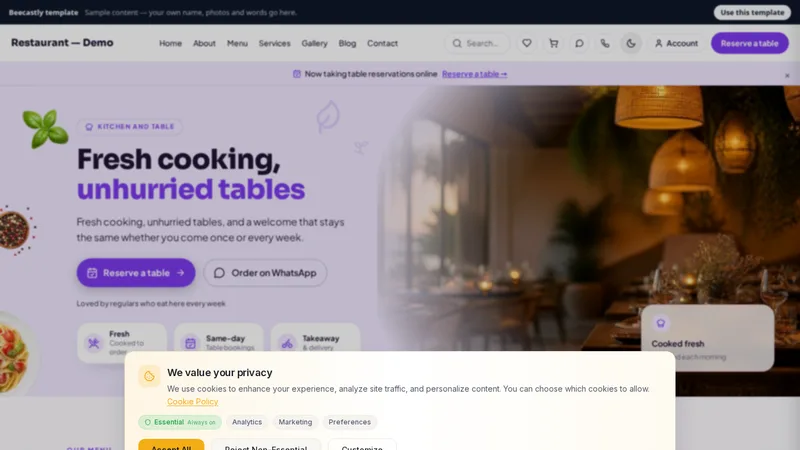Click the chef hat icon on Cooked fresh card
Image resolution: width=800 pixels, height=450 pixels.
tap(661, 323)
